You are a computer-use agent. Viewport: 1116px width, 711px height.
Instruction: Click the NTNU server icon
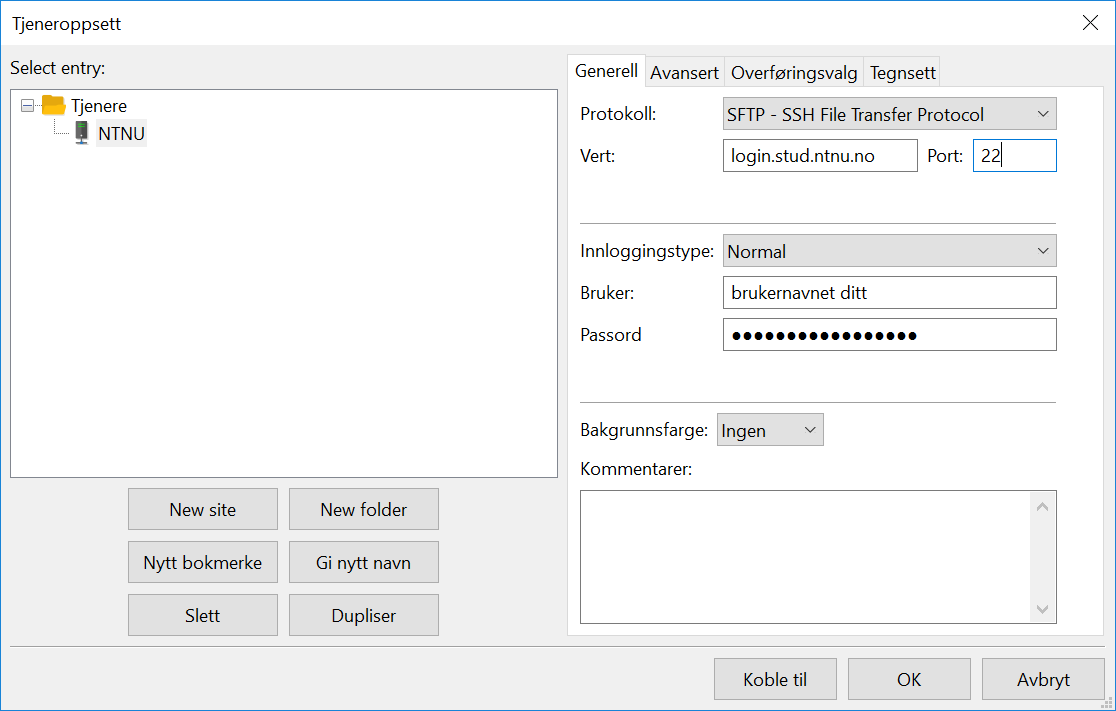[x=81, y=133]
